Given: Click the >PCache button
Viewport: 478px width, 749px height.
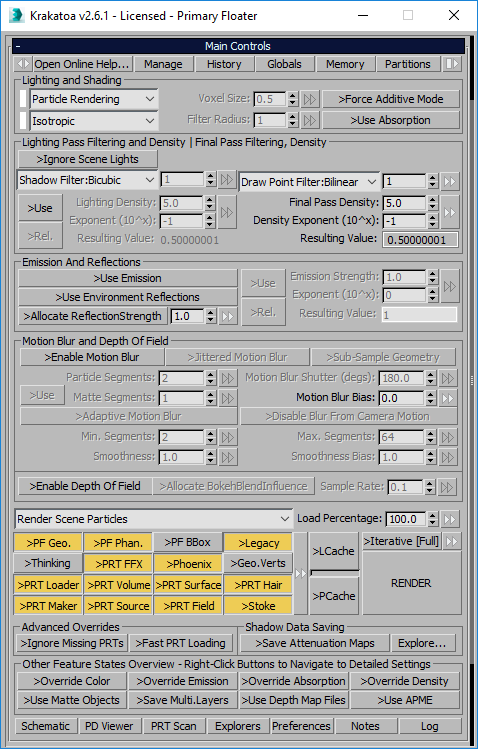Looking at the screenshot, I should point(334,596).
